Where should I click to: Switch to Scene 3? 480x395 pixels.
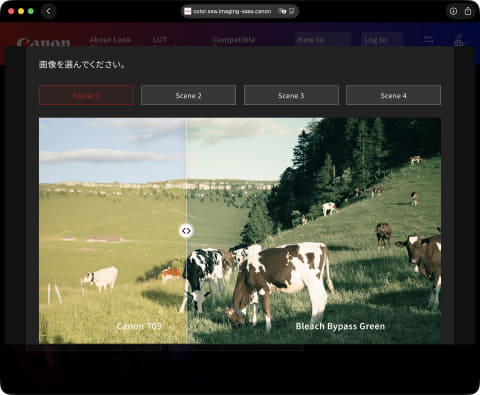pos(291,95)
